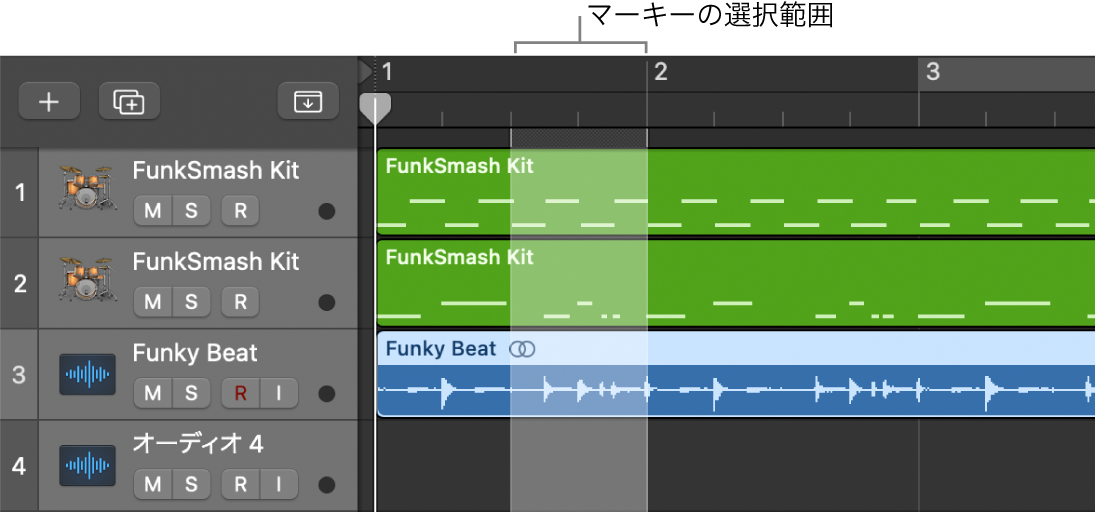Select track number 2 in header
The image size is (1096, 513).
pos(19,283)
